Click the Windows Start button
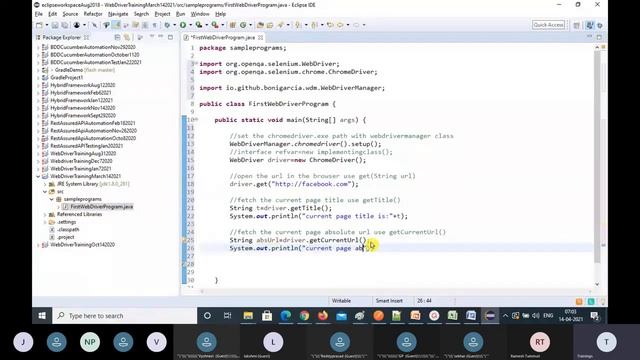Image resolution: width=640 pixels, height=360 pixels. (42, 316)
